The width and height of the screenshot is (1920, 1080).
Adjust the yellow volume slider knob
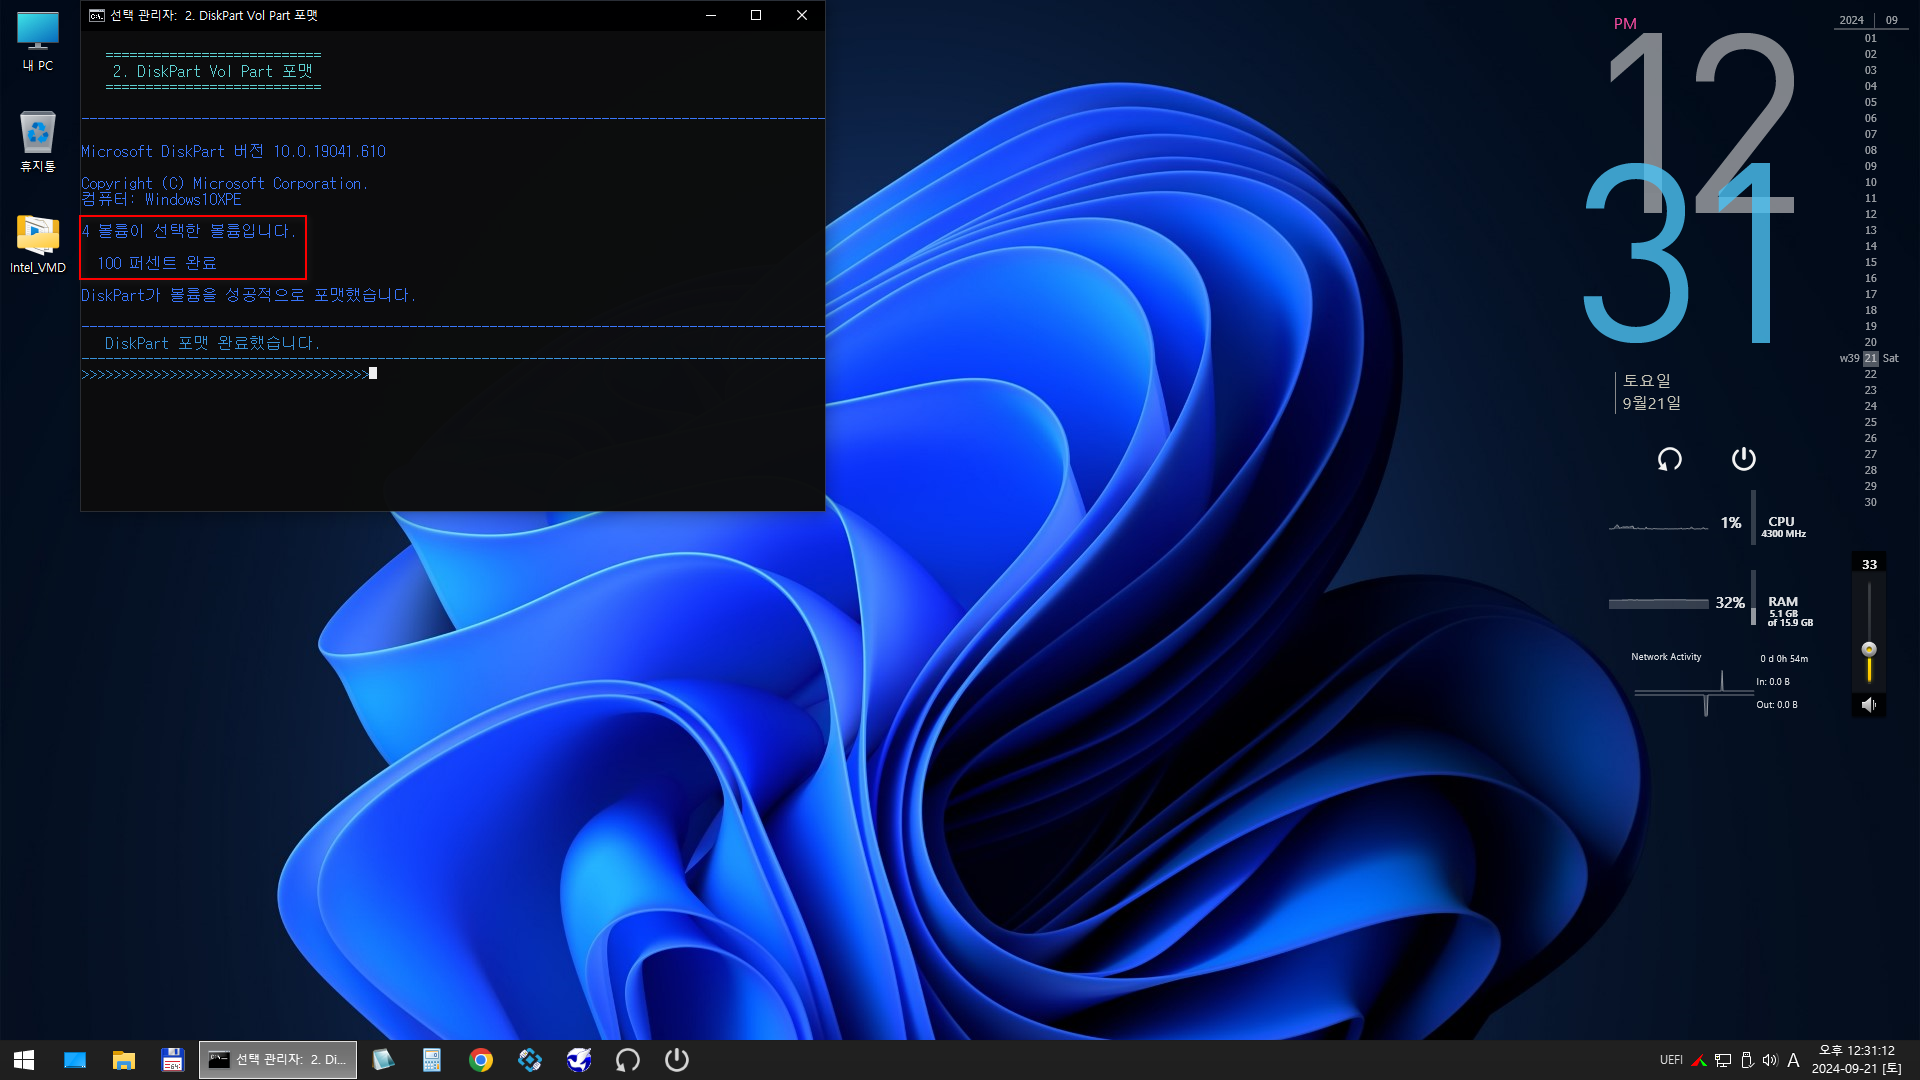1869,649
